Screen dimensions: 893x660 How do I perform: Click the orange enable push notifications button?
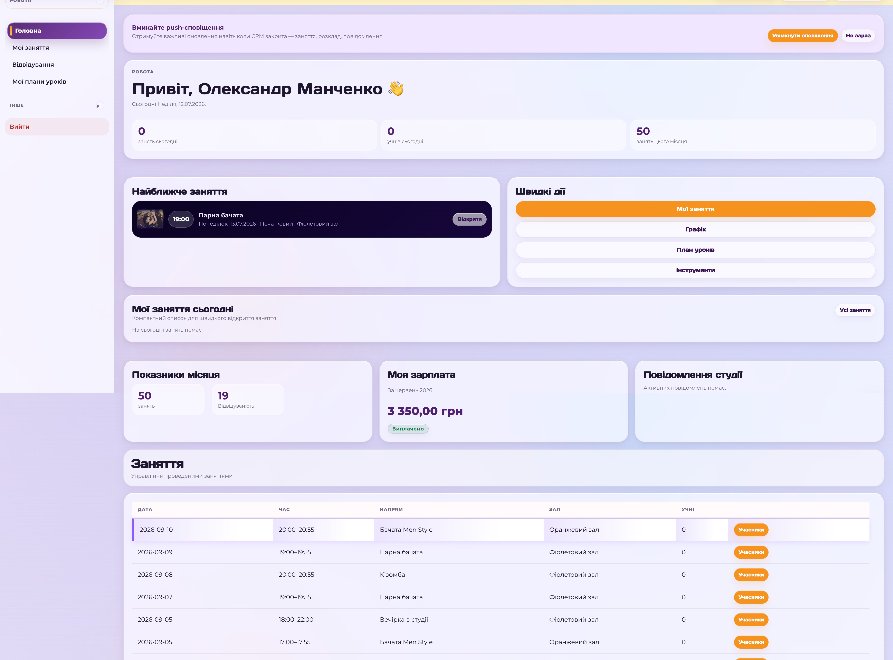point(802,36)
